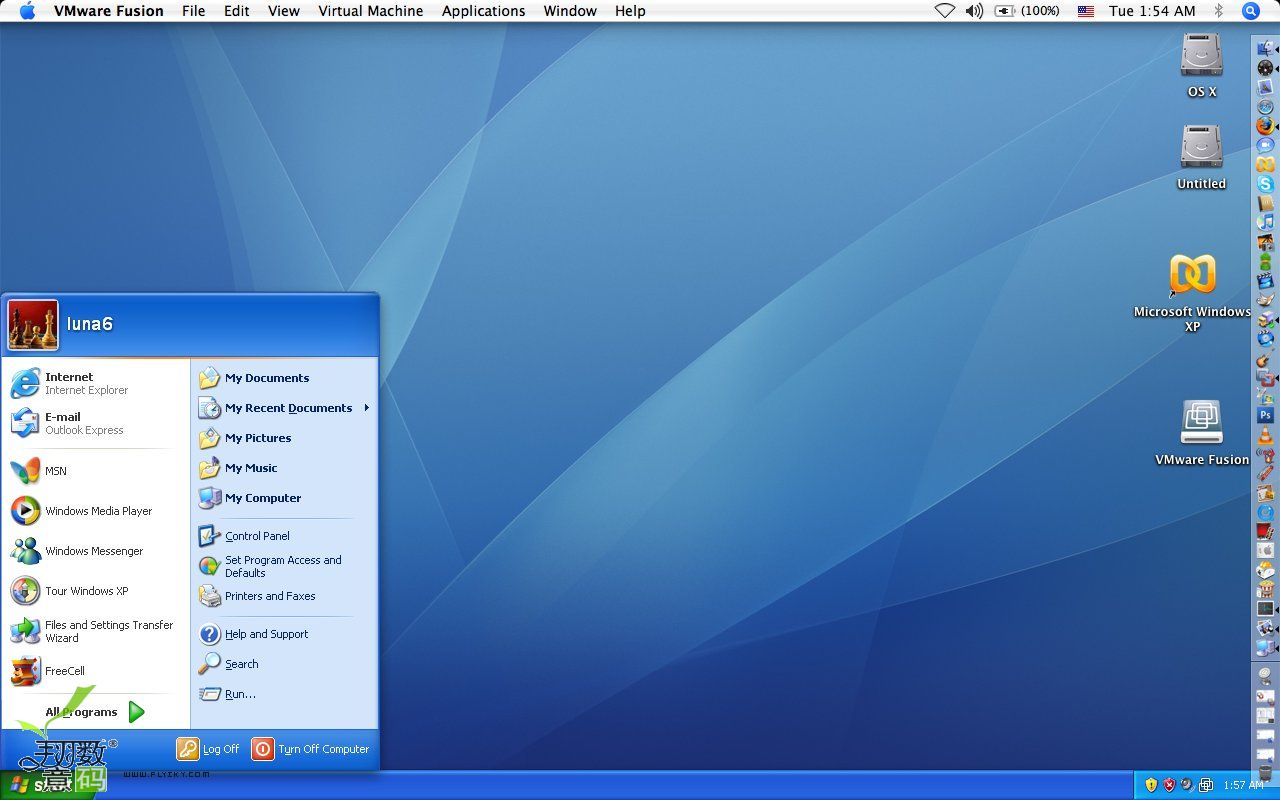1280x800 pixels.
Task: Click the Windows Start button
Action: (x=48, y=785)
